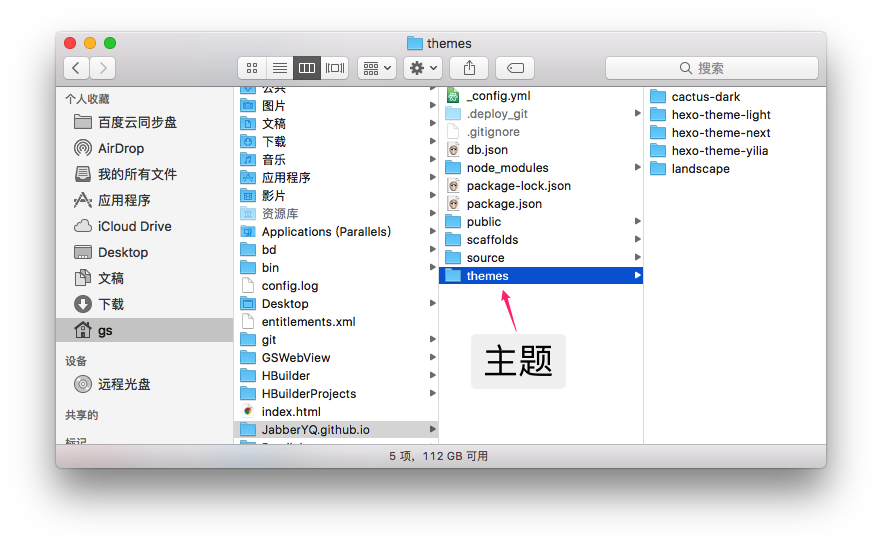
Task: Select the package.json file
Action: (x=504, y=204)
